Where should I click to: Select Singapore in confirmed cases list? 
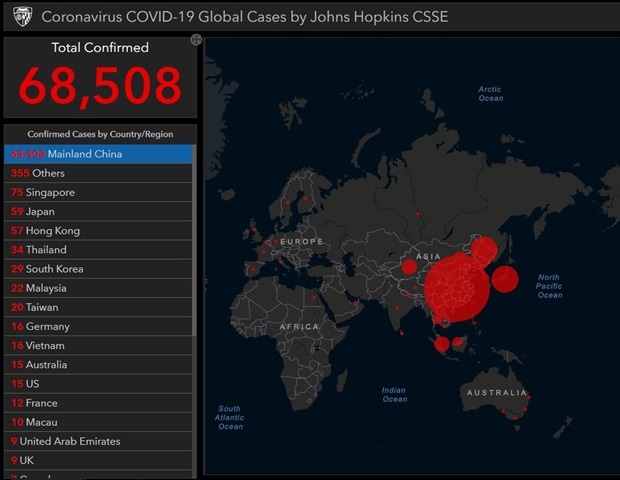(98, 192)
